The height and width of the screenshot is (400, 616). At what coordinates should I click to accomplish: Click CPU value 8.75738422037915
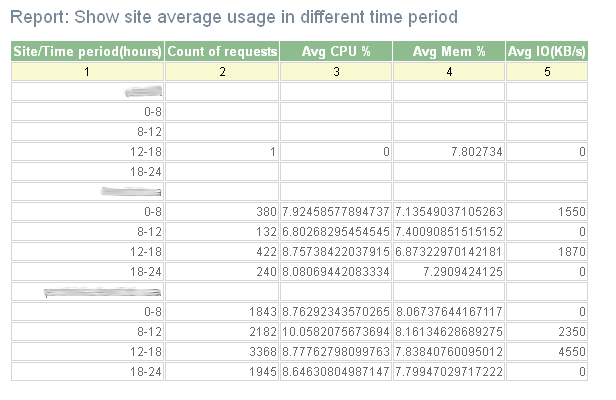[336, 252]
